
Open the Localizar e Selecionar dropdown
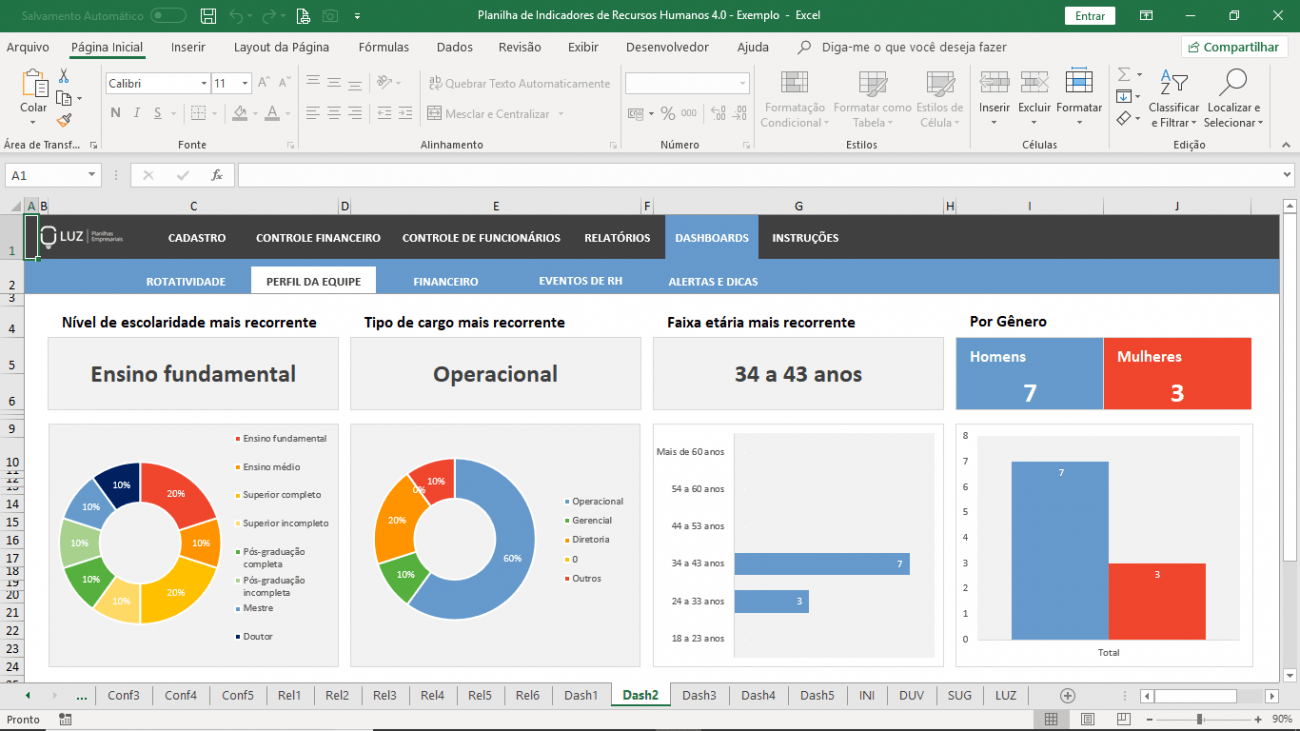[1234, 100]
